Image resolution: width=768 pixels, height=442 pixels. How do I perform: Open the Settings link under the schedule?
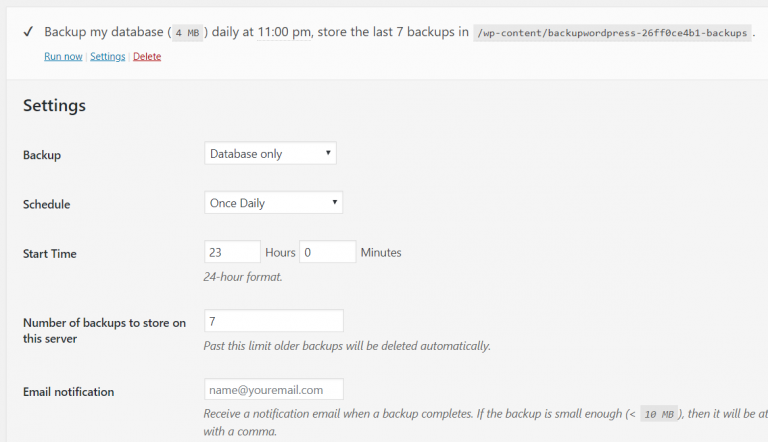pyautogui.click(x=108, y=56)
